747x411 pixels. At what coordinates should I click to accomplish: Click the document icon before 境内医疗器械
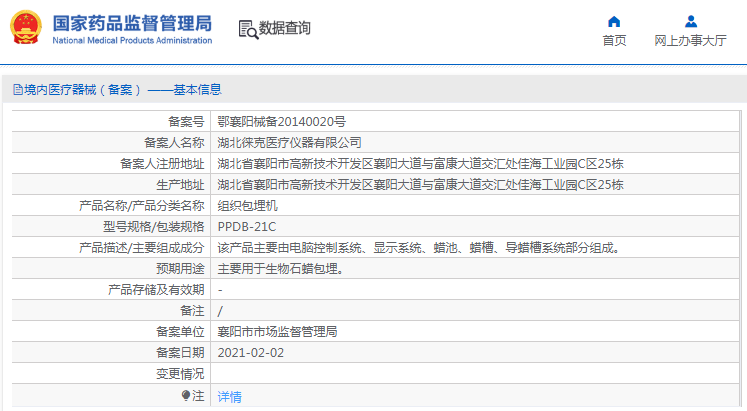point(17,90)
